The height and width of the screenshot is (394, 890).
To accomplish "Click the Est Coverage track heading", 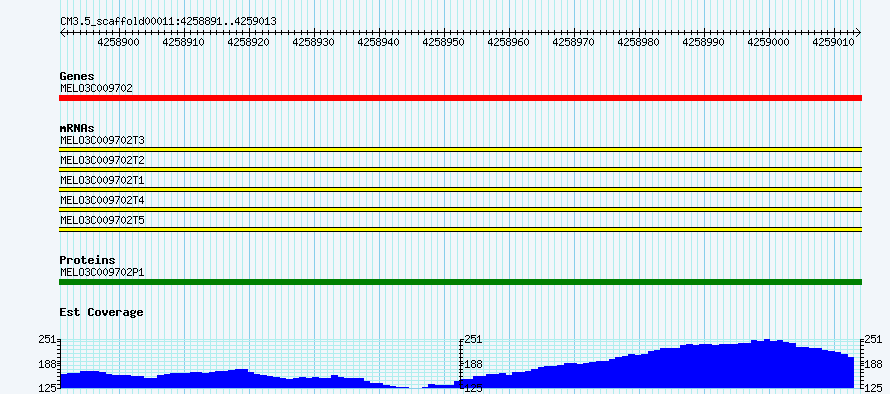I will click(x=101, y=312).
